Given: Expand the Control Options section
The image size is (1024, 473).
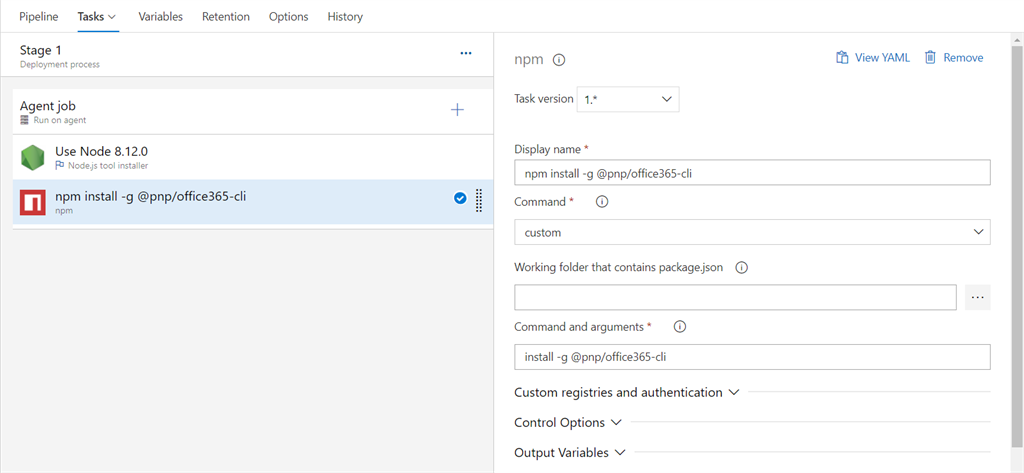Looking at the screenshot, I should click(568, 423).
